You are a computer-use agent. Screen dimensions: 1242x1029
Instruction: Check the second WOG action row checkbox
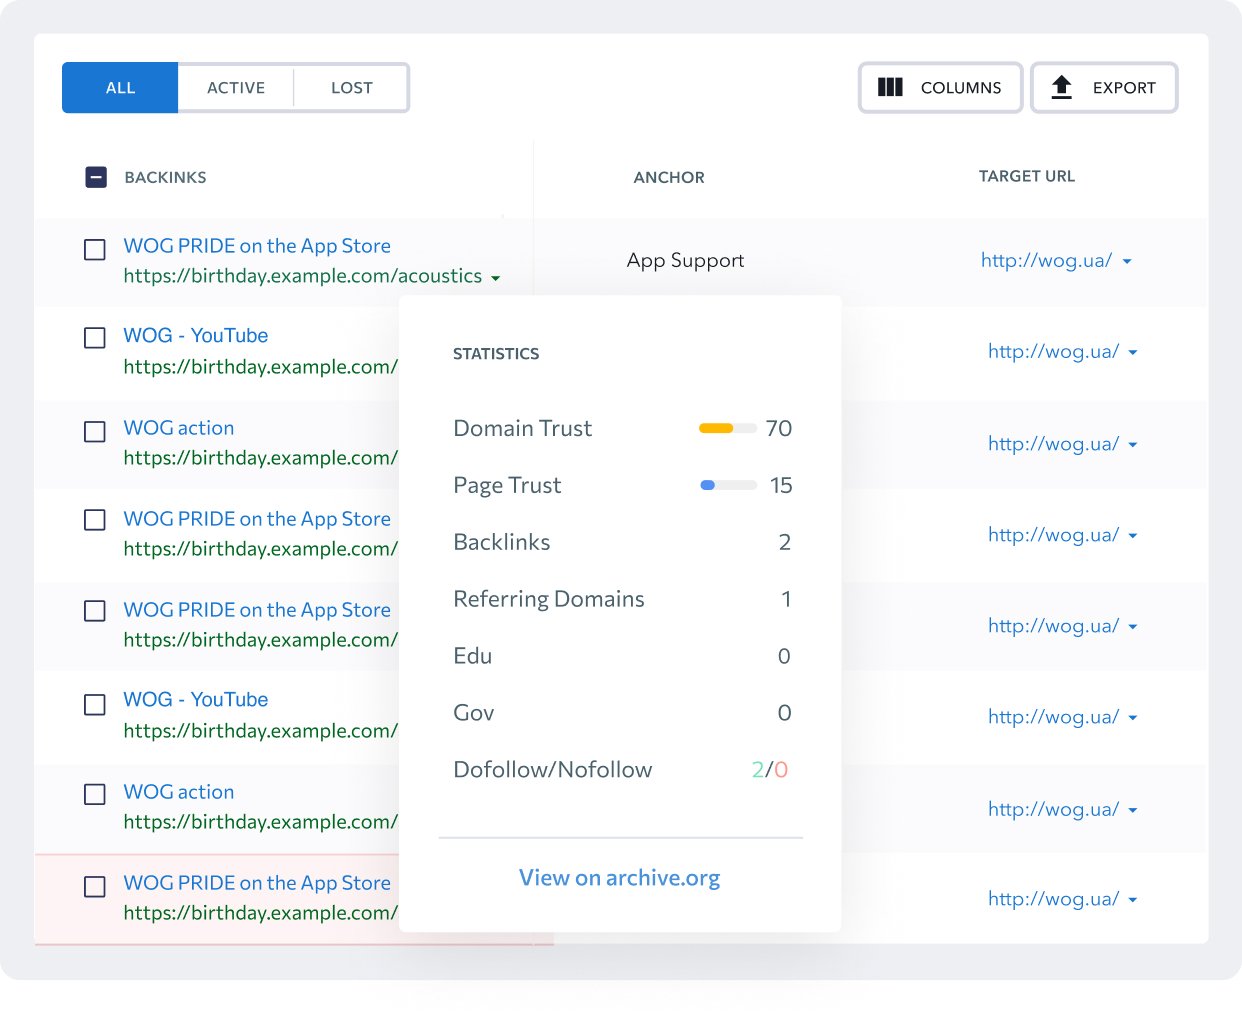point(95,795)
